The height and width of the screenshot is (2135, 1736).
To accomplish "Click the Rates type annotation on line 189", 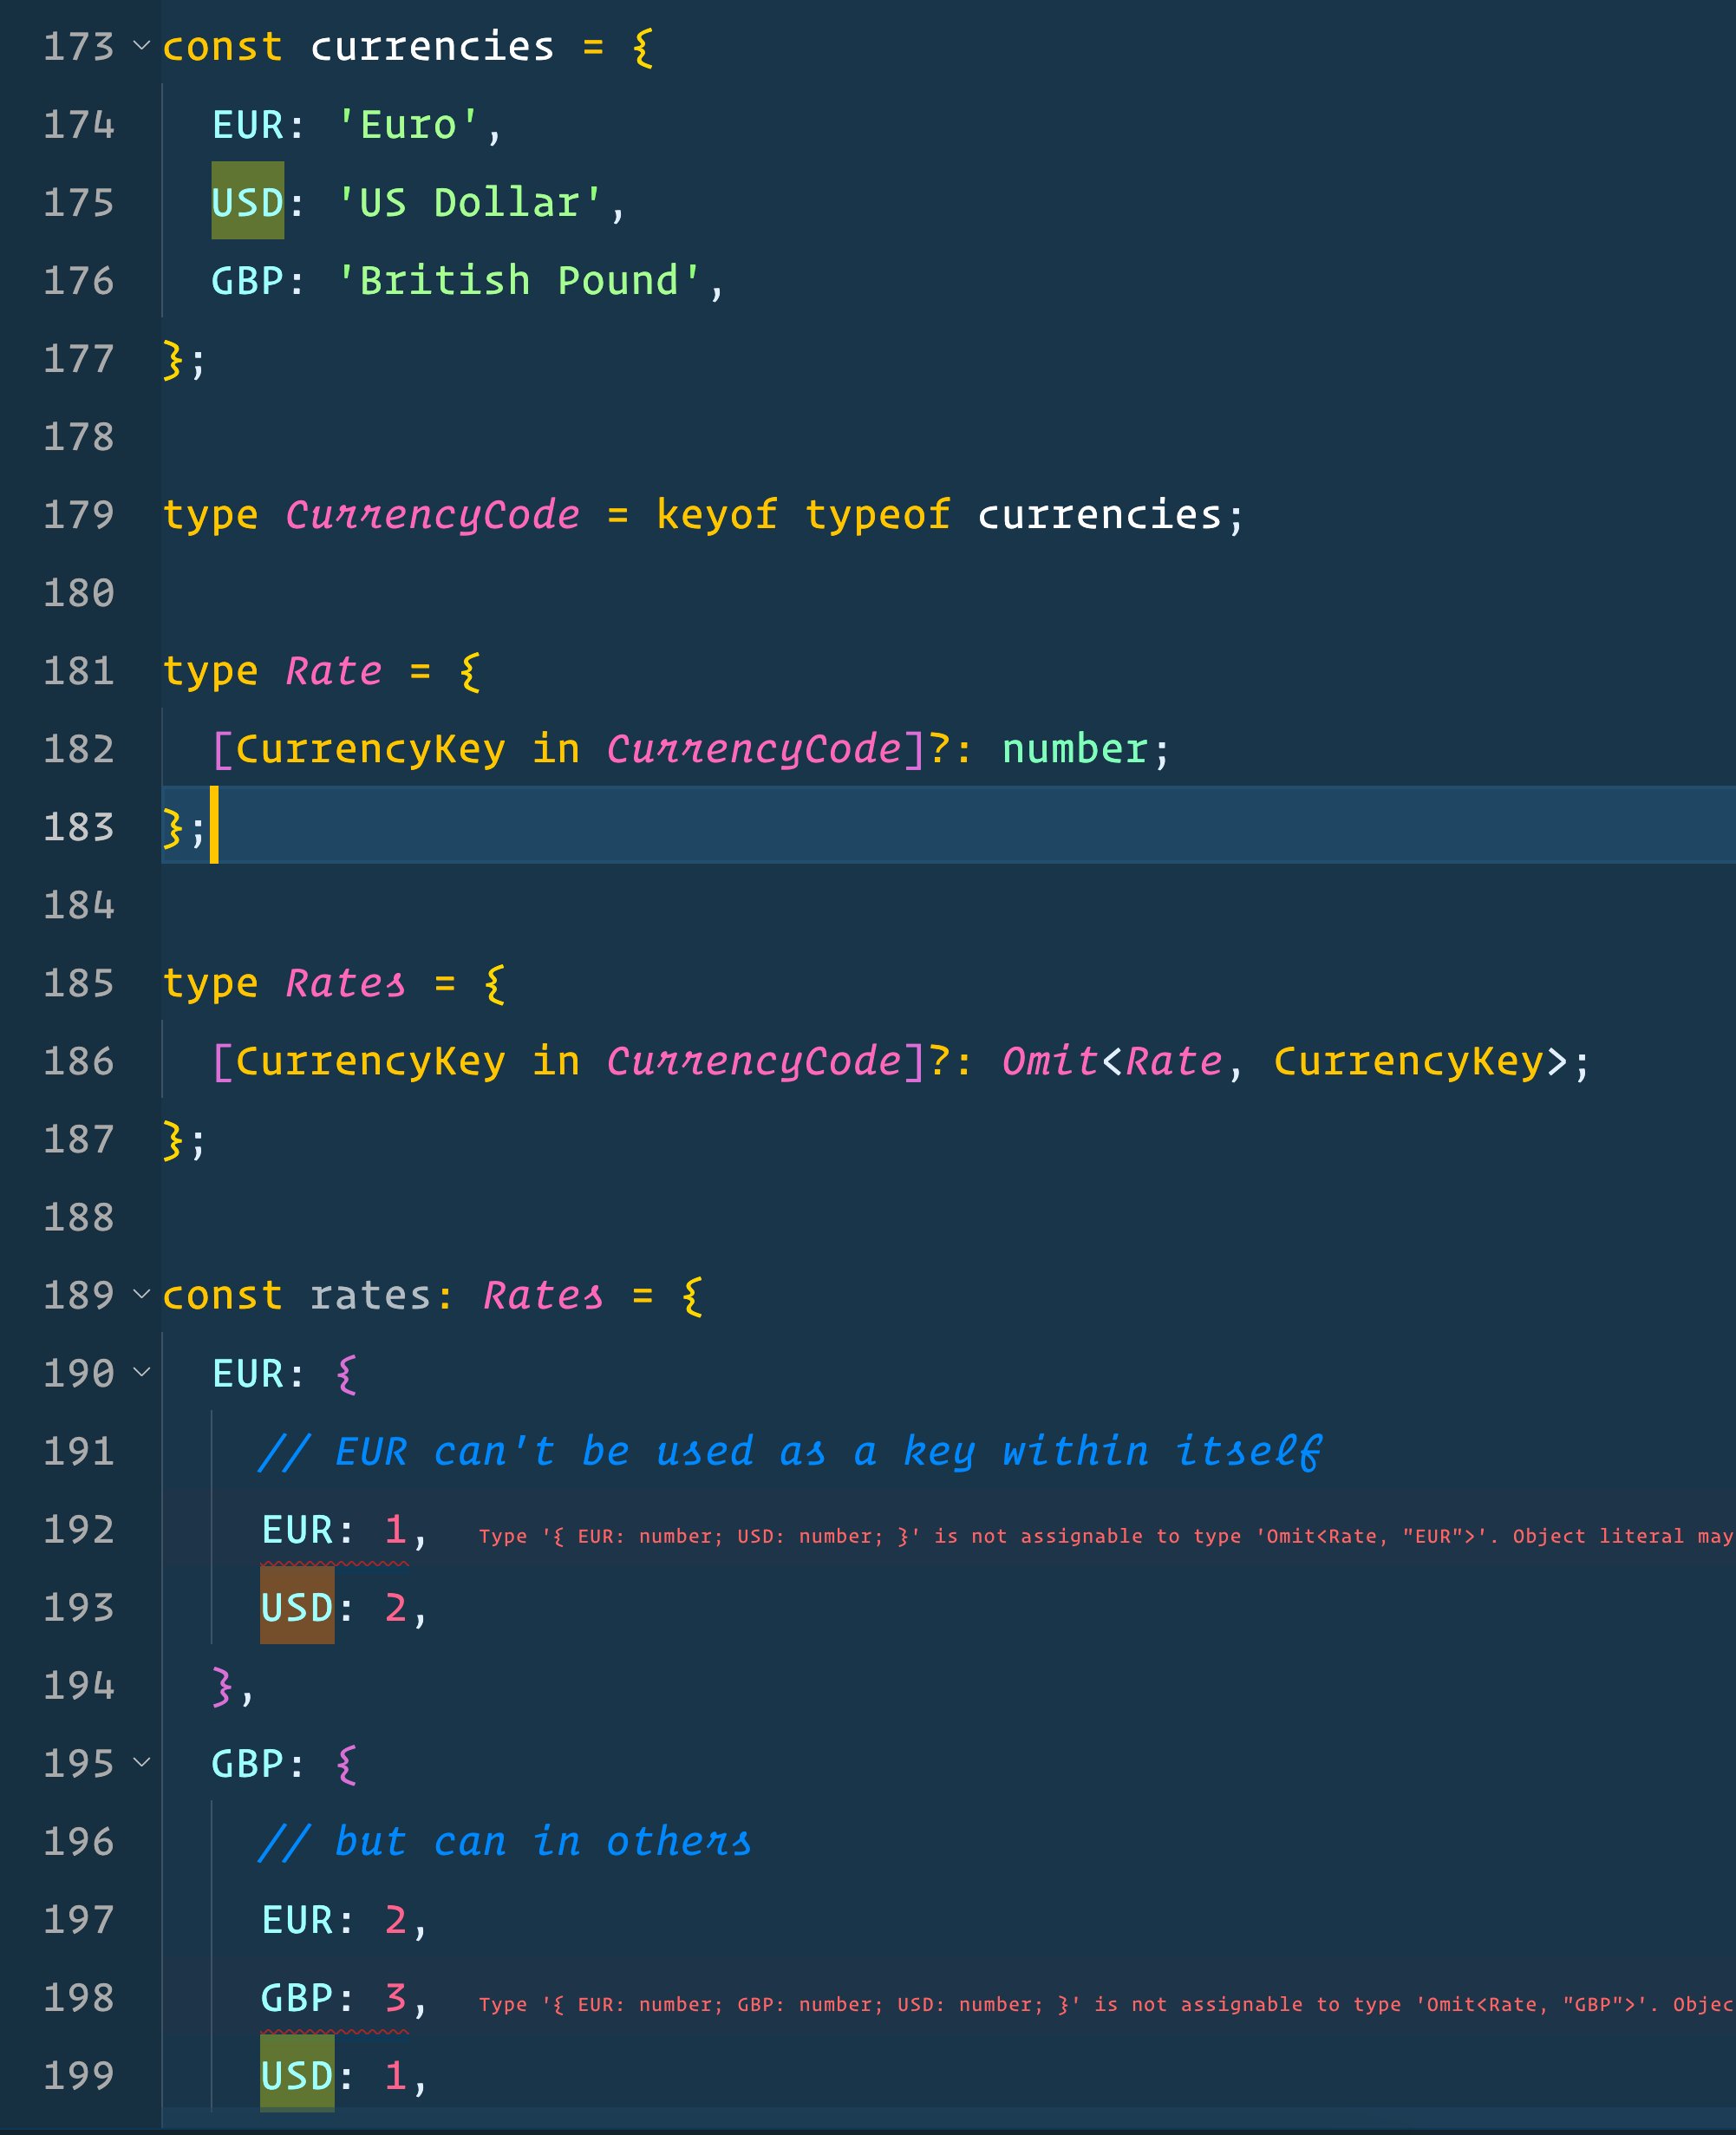I will point(543,1295).
